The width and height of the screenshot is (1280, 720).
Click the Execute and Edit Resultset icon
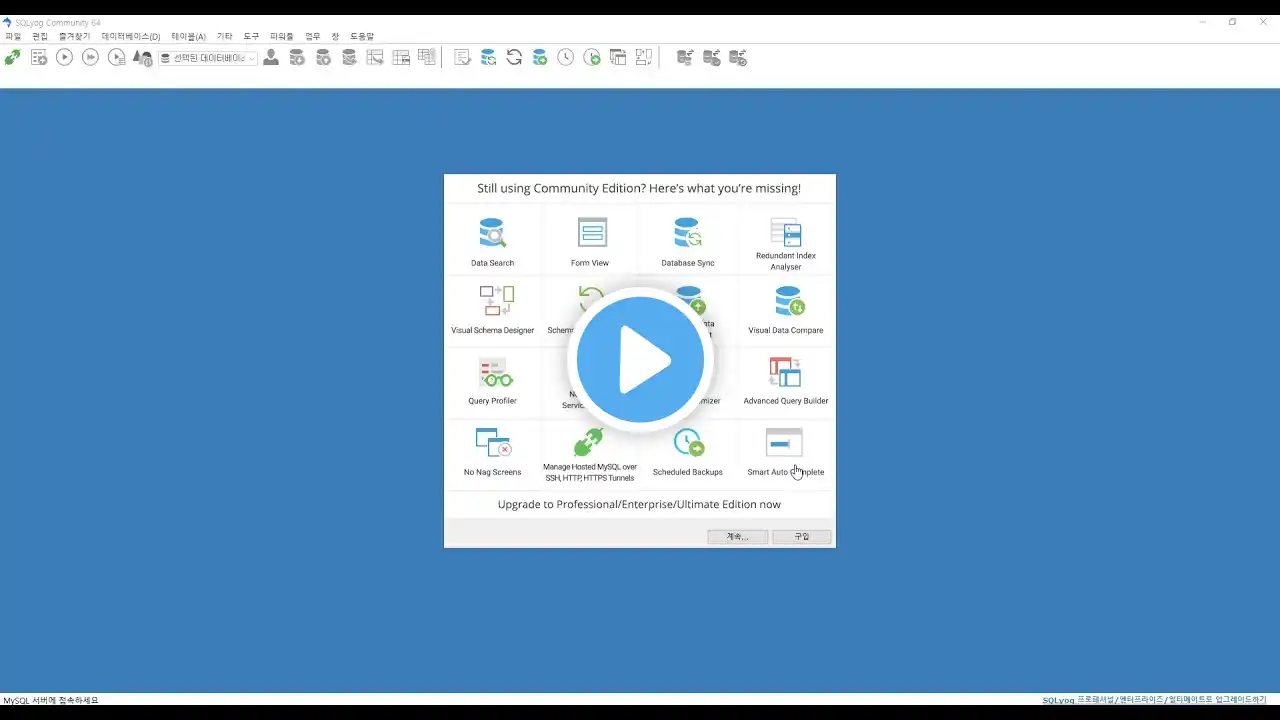[x=117, y=58]
